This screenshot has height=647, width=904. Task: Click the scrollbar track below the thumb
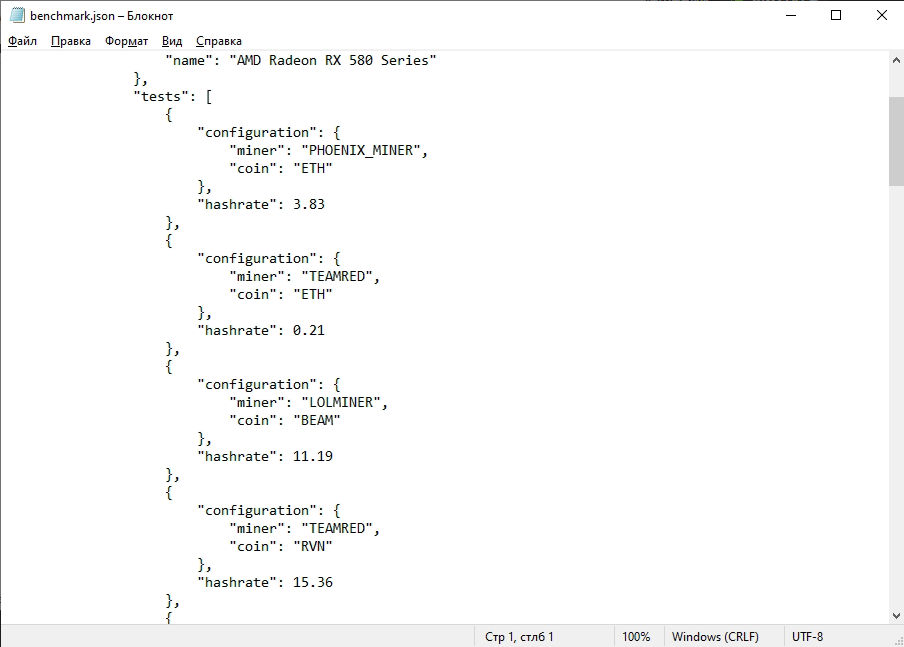[x=895, y=400]
